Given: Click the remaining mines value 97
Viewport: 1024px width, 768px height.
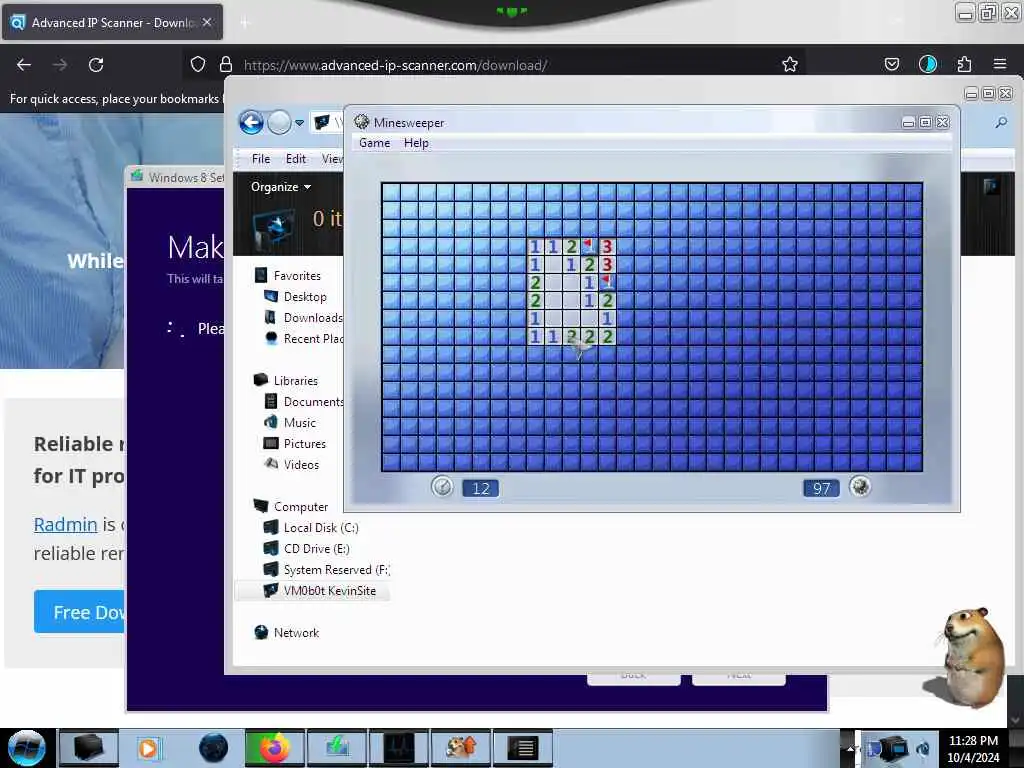Looking at the screenshot, I should [821, 488].
